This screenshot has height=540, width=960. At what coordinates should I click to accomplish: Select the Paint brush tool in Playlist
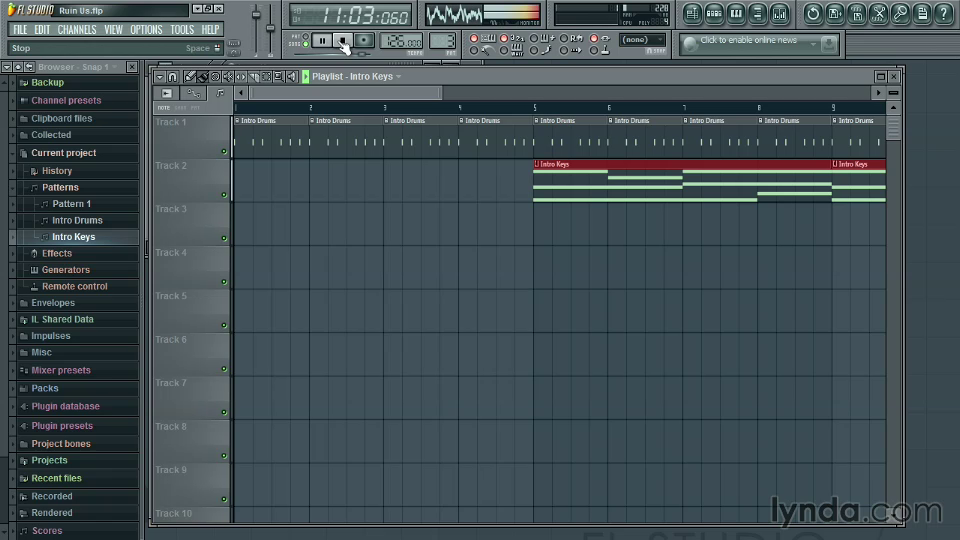(x=203, y=77)
